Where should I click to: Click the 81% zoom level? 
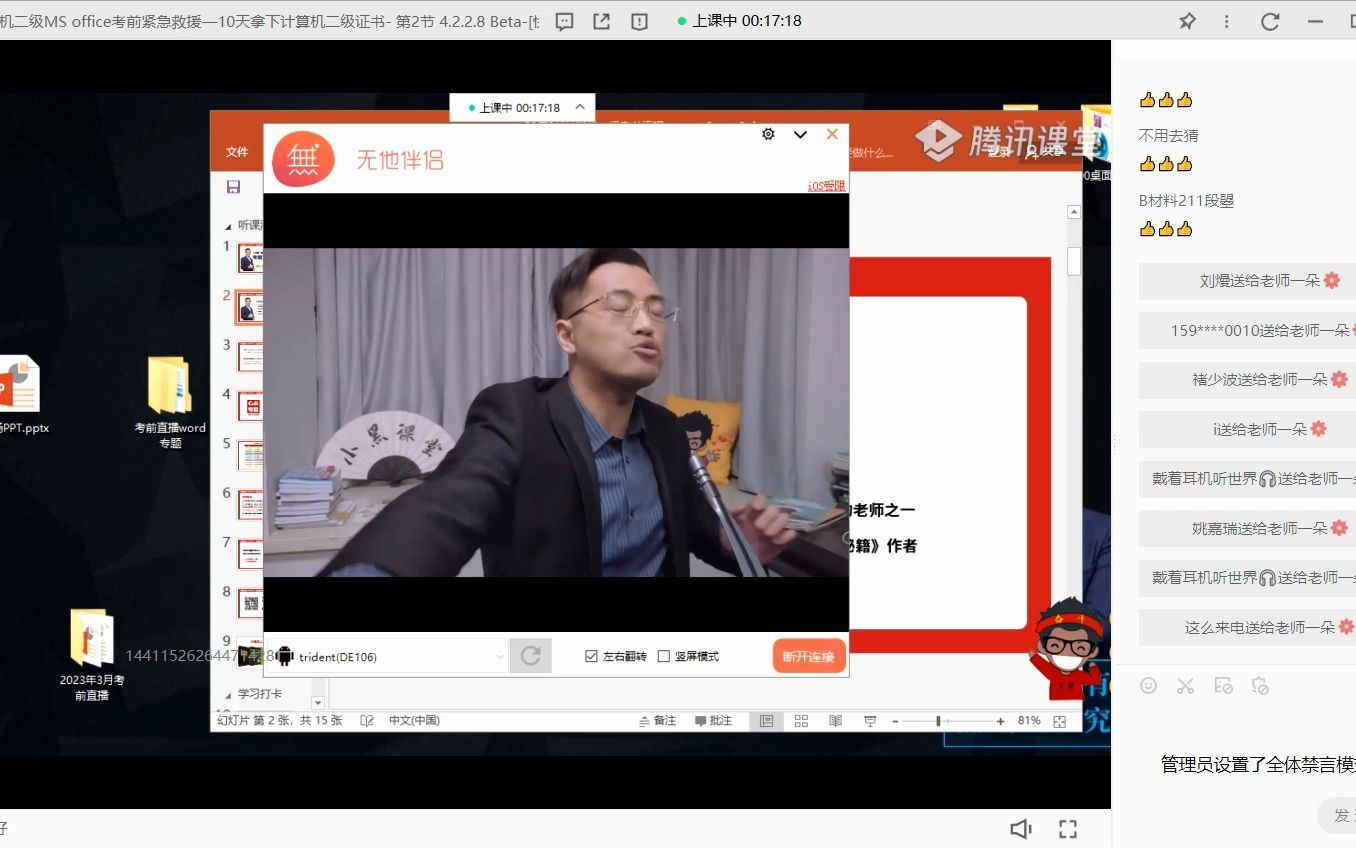(1029, 721)
